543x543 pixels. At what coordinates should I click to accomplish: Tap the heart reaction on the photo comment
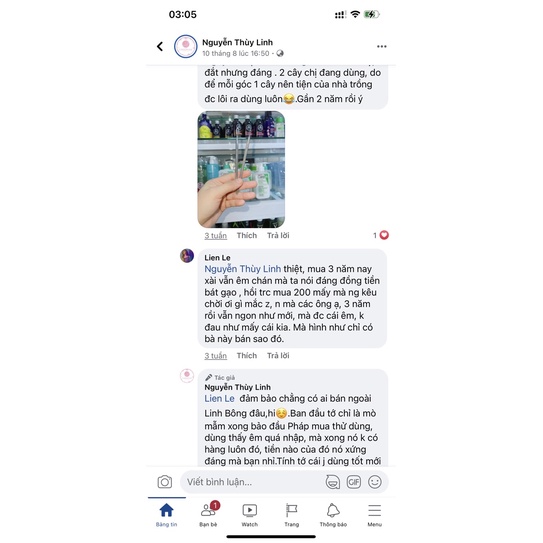384,235
